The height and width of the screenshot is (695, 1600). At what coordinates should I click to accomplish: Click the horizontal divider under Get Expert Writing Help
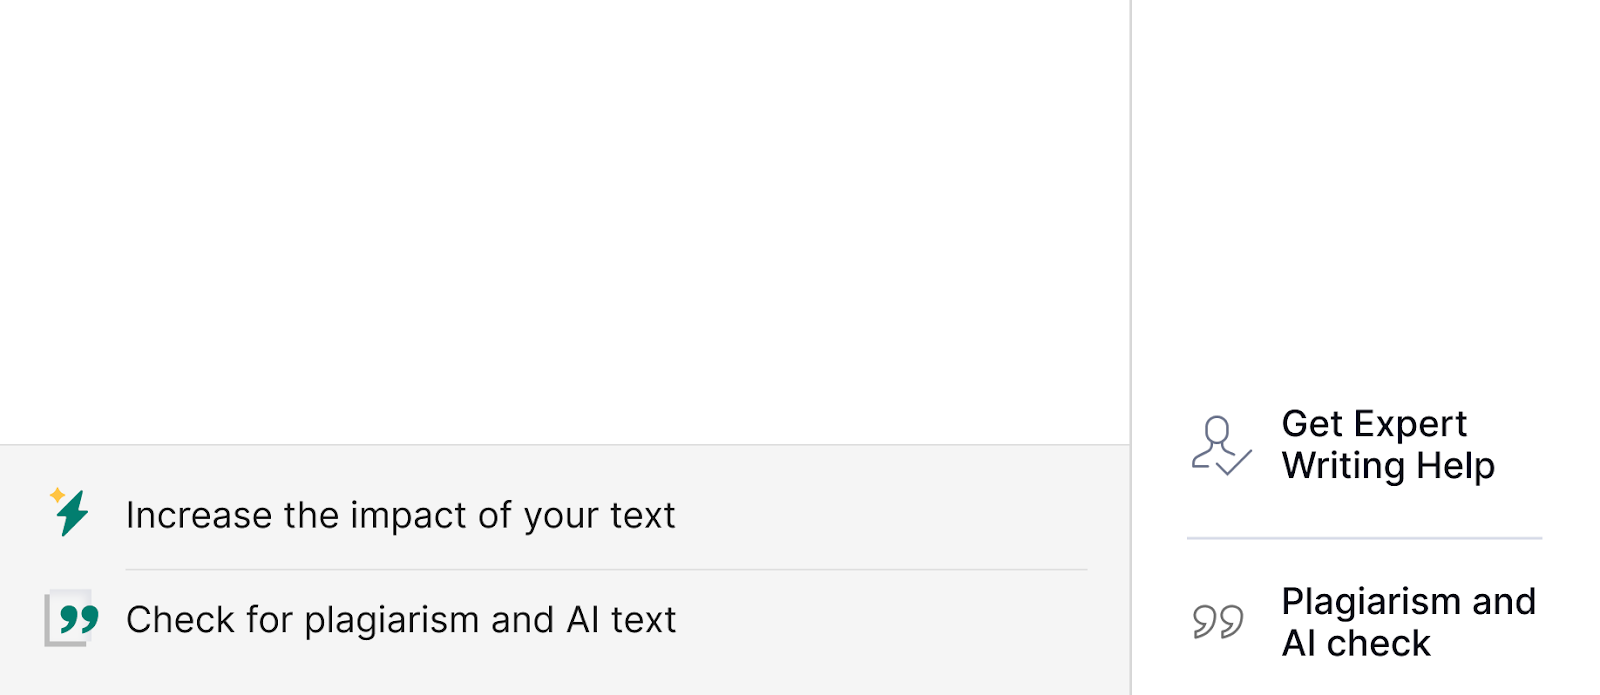click(x=1364, y=538)
